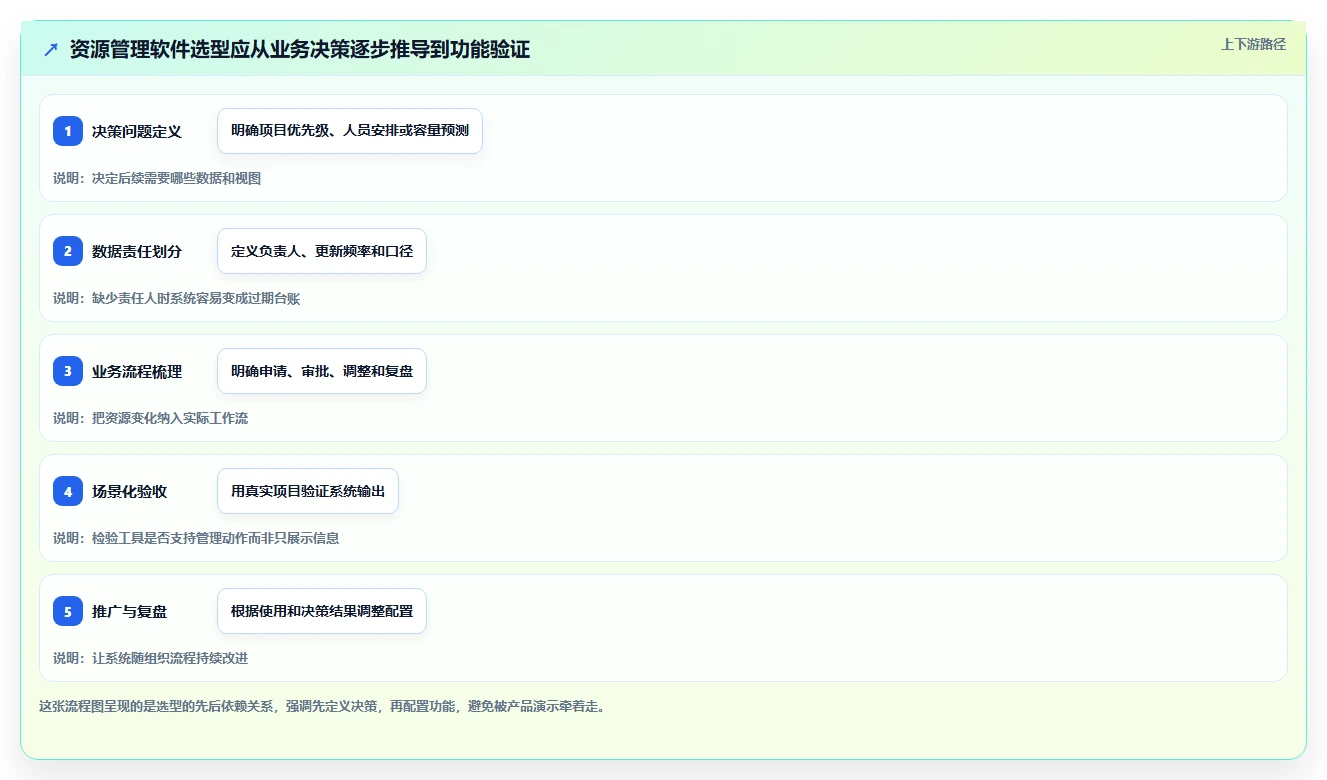Viewport: 1327px width, 780px height.
Task: Click the 明确项目优先级、人员安排或容量预测 chip
Action: 350,131
